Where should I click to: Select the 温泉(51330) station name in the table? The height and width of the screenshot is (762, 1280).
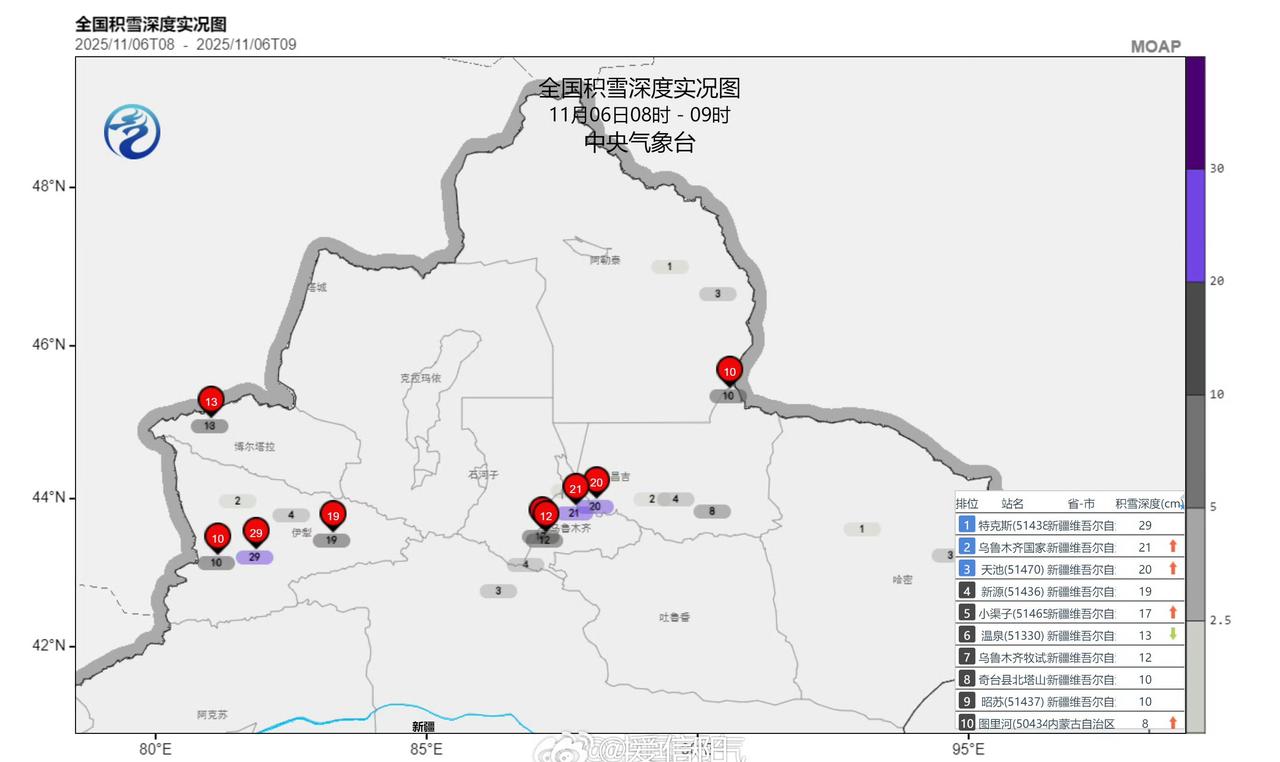click(x=1011, y=635)
